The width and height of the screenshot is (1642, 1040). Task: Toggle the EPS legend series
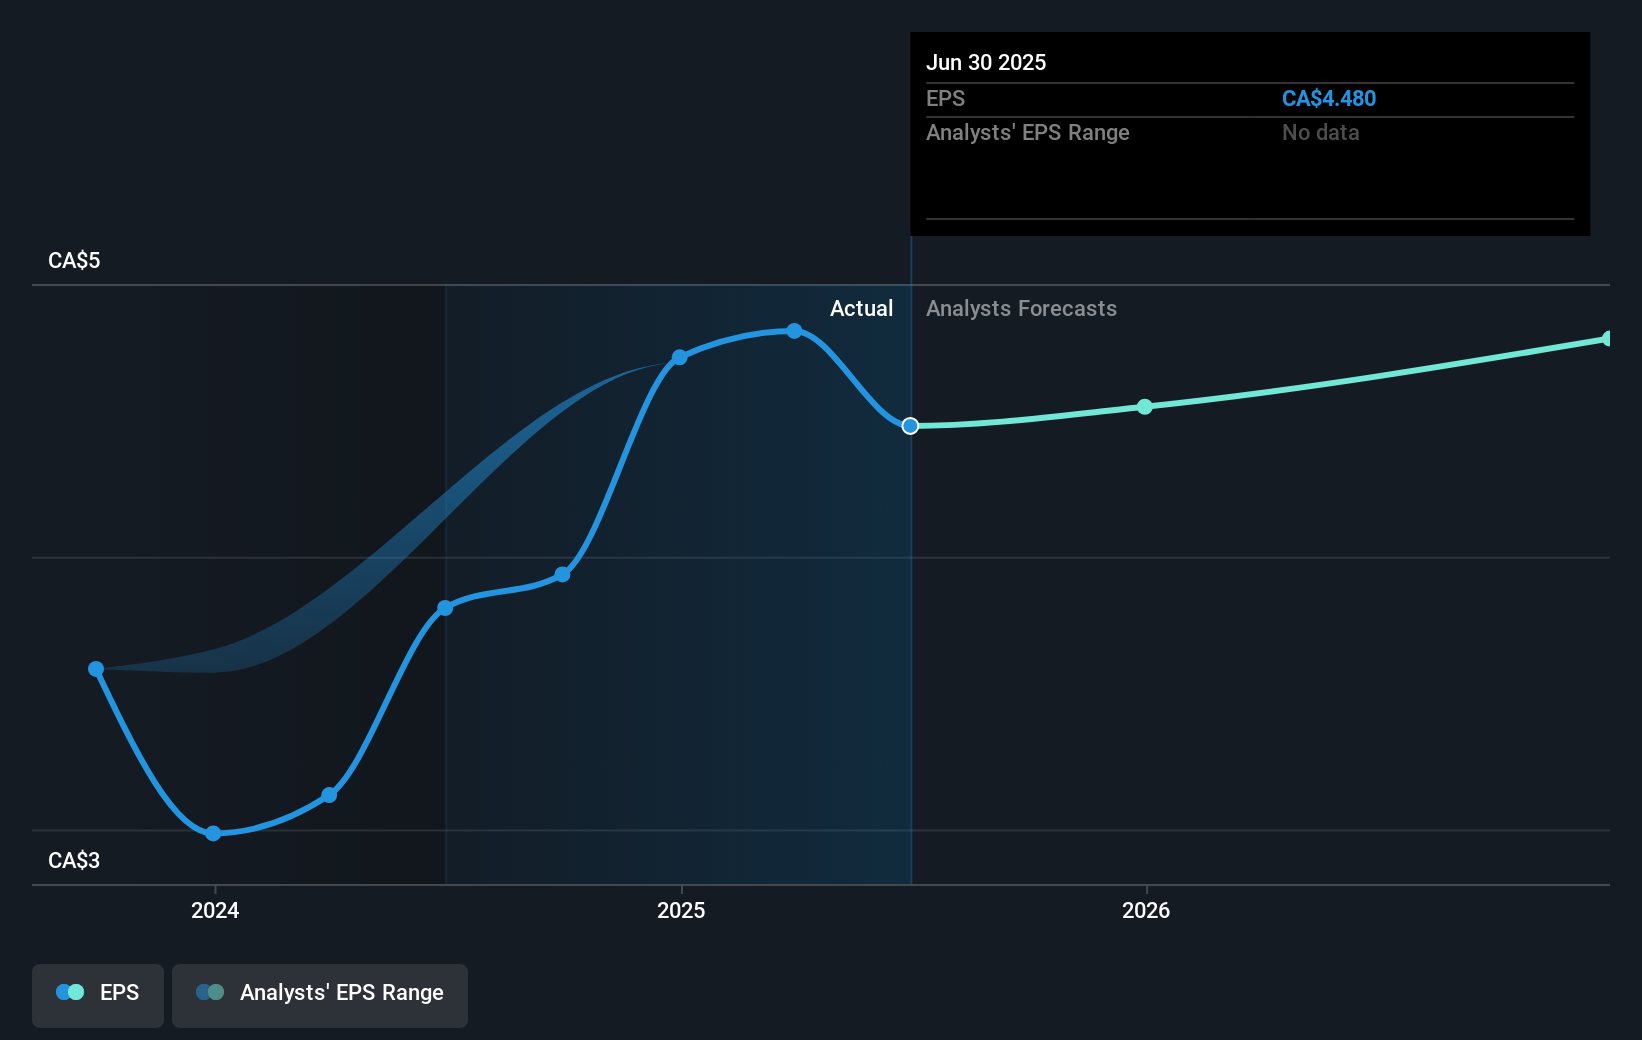point(98,994)
